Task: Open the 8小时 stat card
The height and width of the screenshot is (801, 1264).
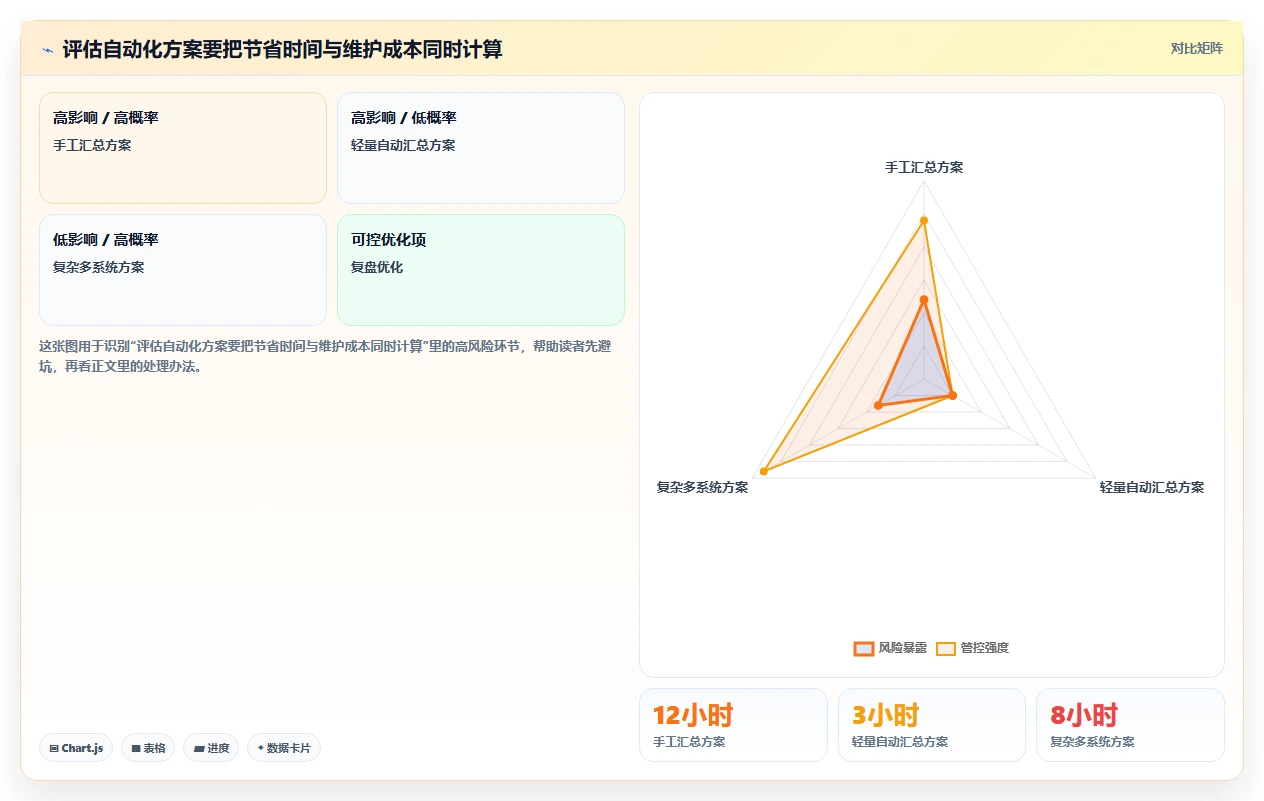Action: pyautogui.click(x=1130, y=725)
